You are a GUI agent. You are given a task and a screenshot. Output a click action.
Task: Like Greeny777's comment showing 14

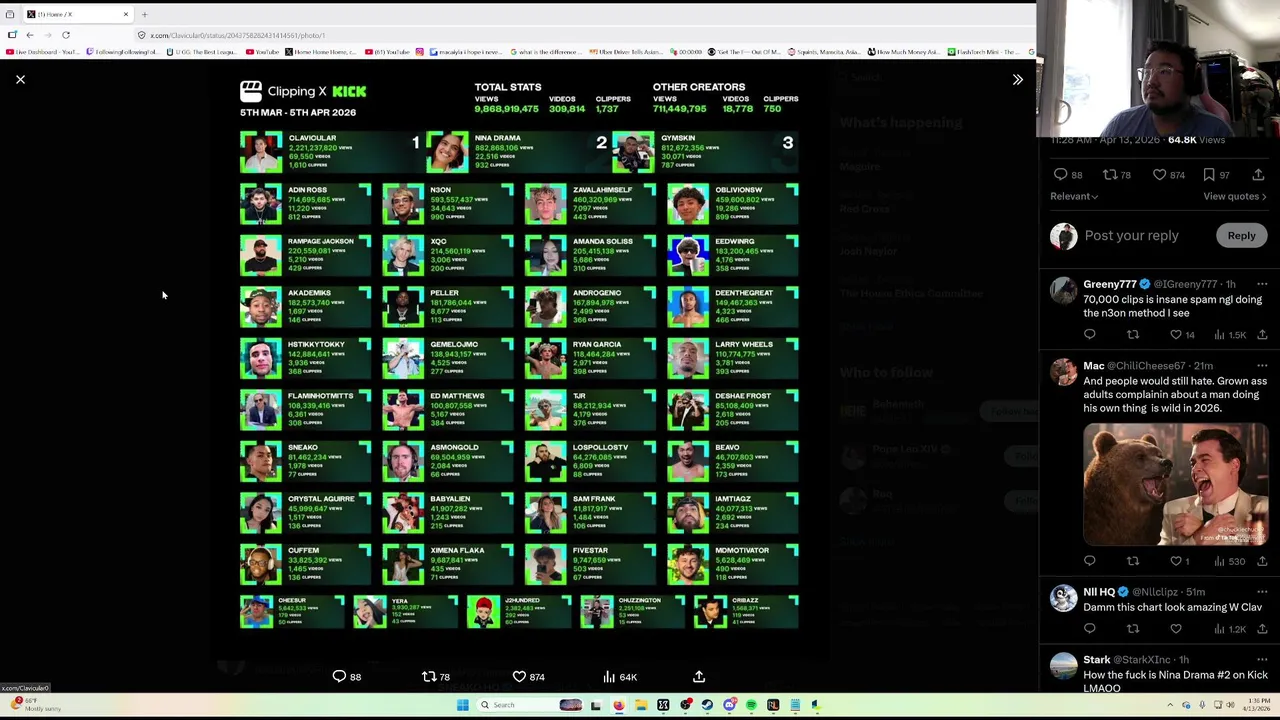1176,335
